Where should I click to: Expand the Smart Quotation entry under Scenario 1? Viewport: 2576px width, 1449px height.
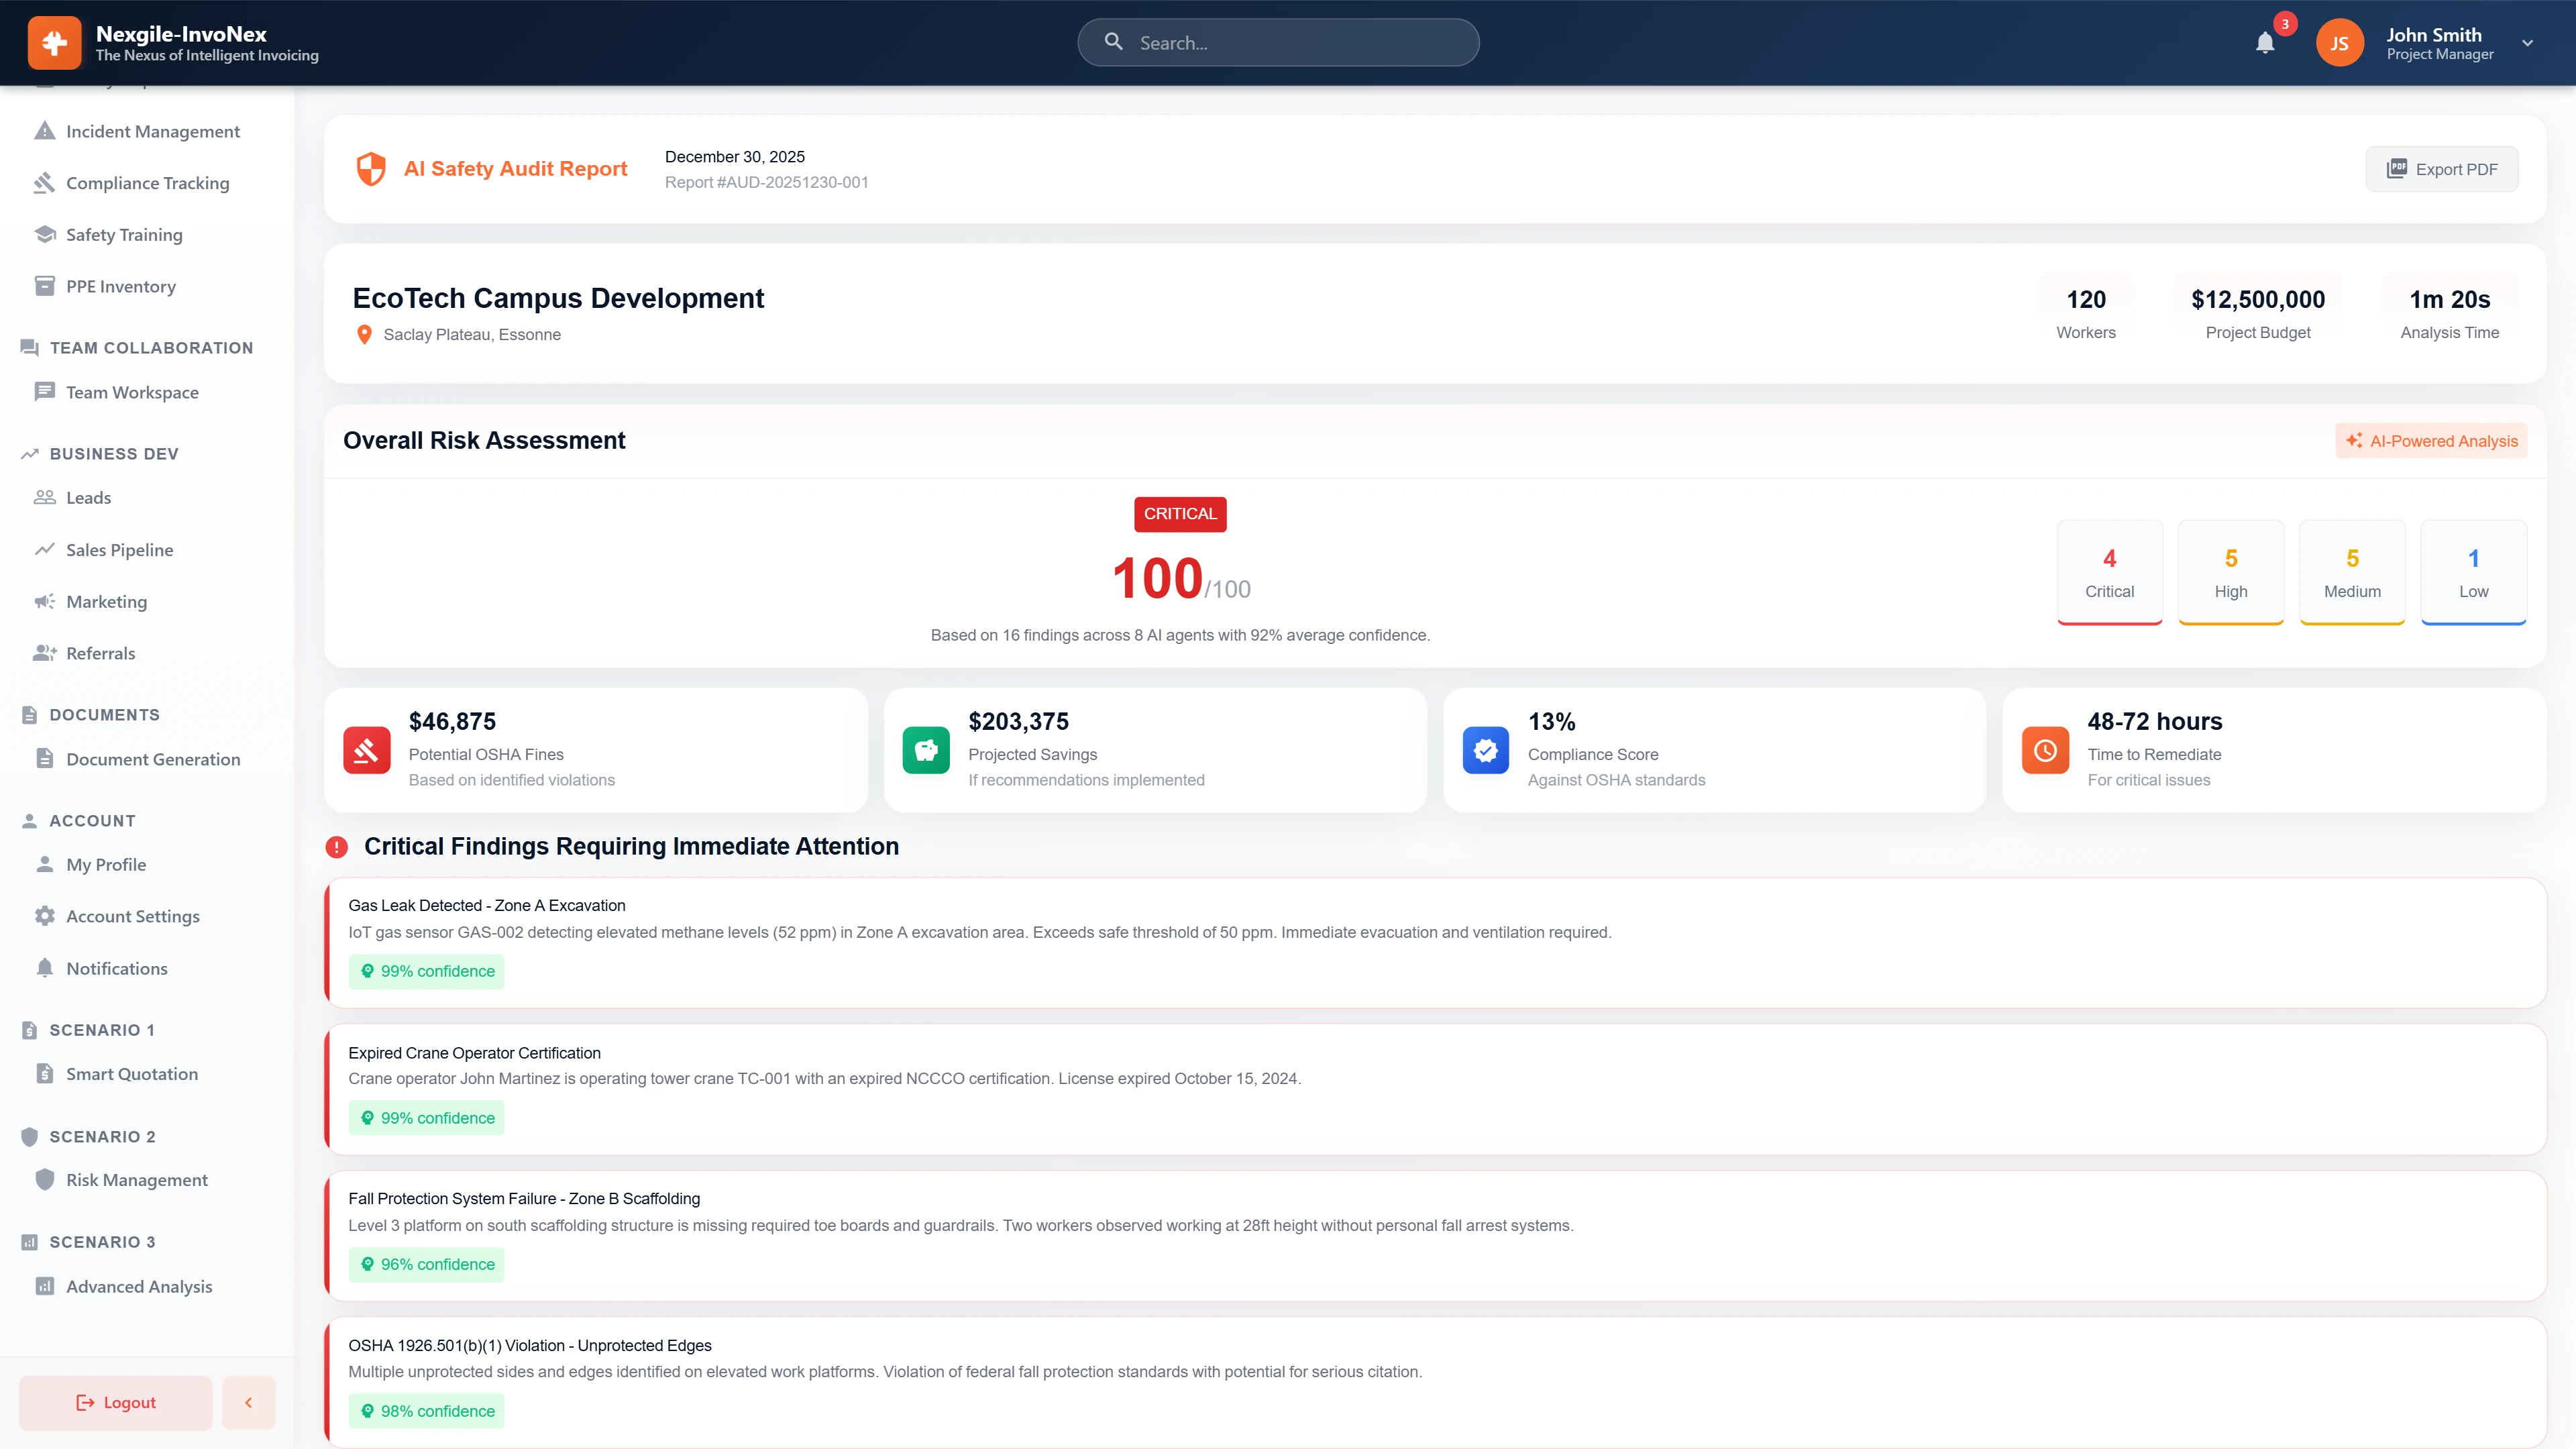[132, 1073]
